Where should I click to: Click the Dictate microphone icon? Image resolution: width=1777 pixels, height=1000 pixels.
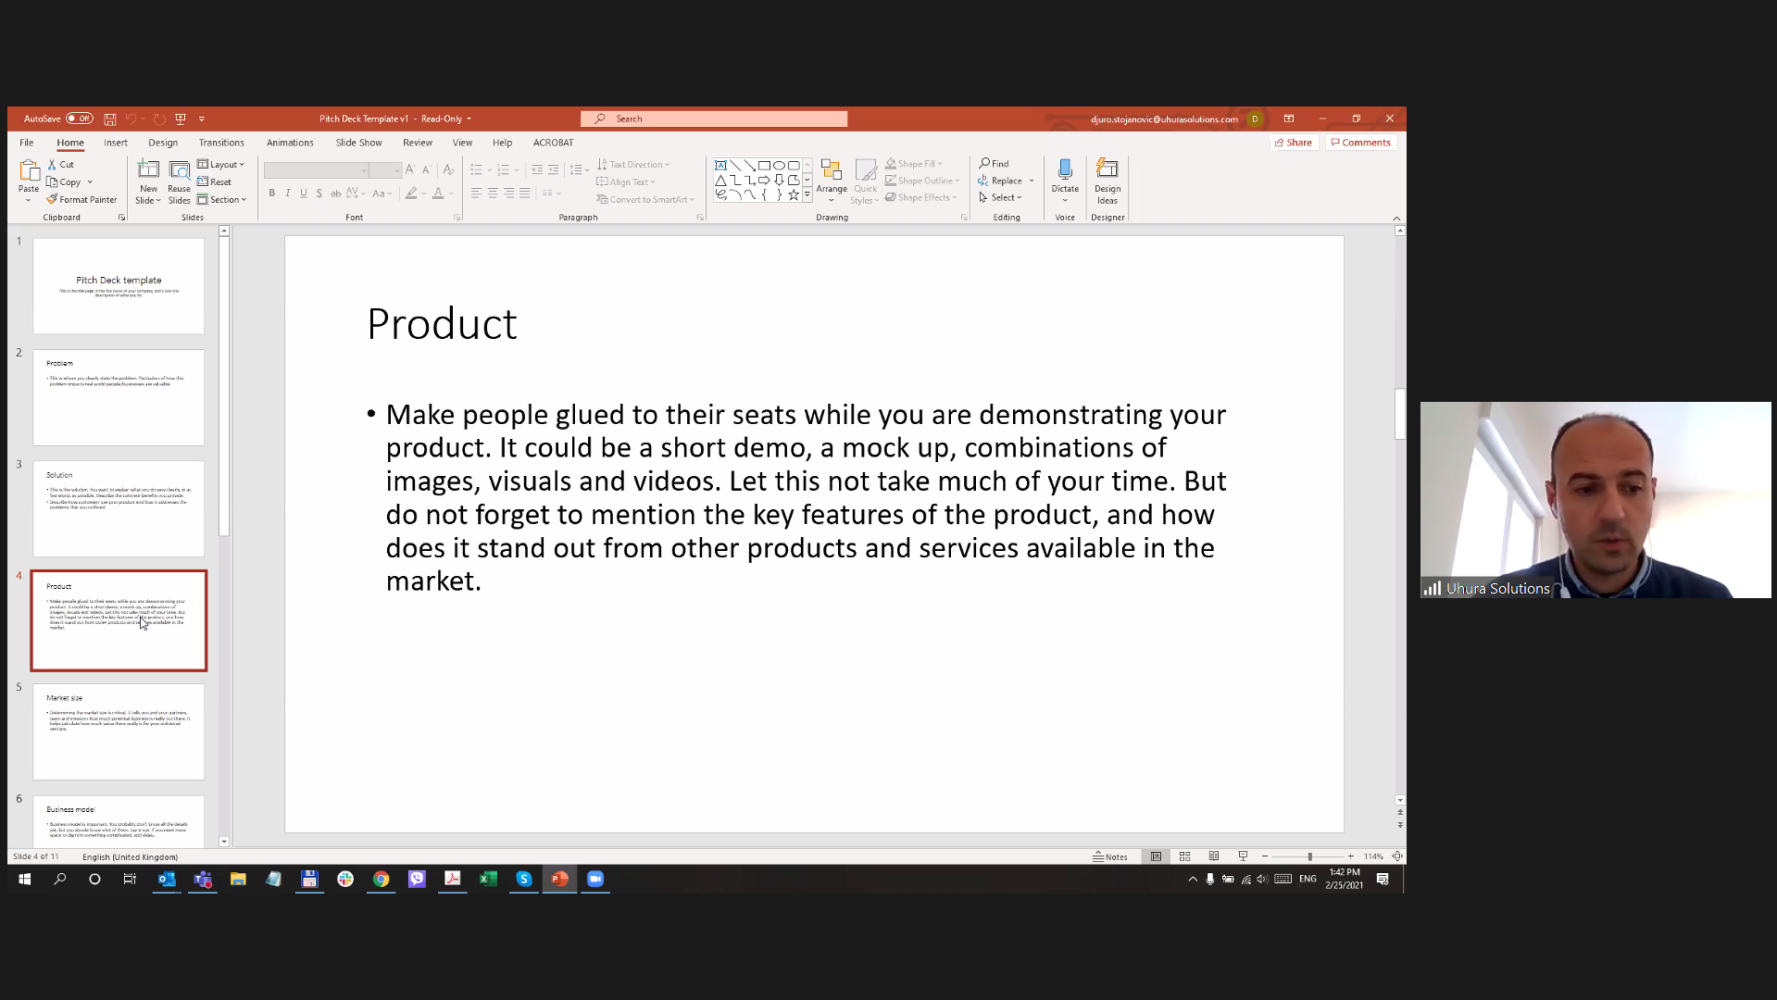point(1065,170)
